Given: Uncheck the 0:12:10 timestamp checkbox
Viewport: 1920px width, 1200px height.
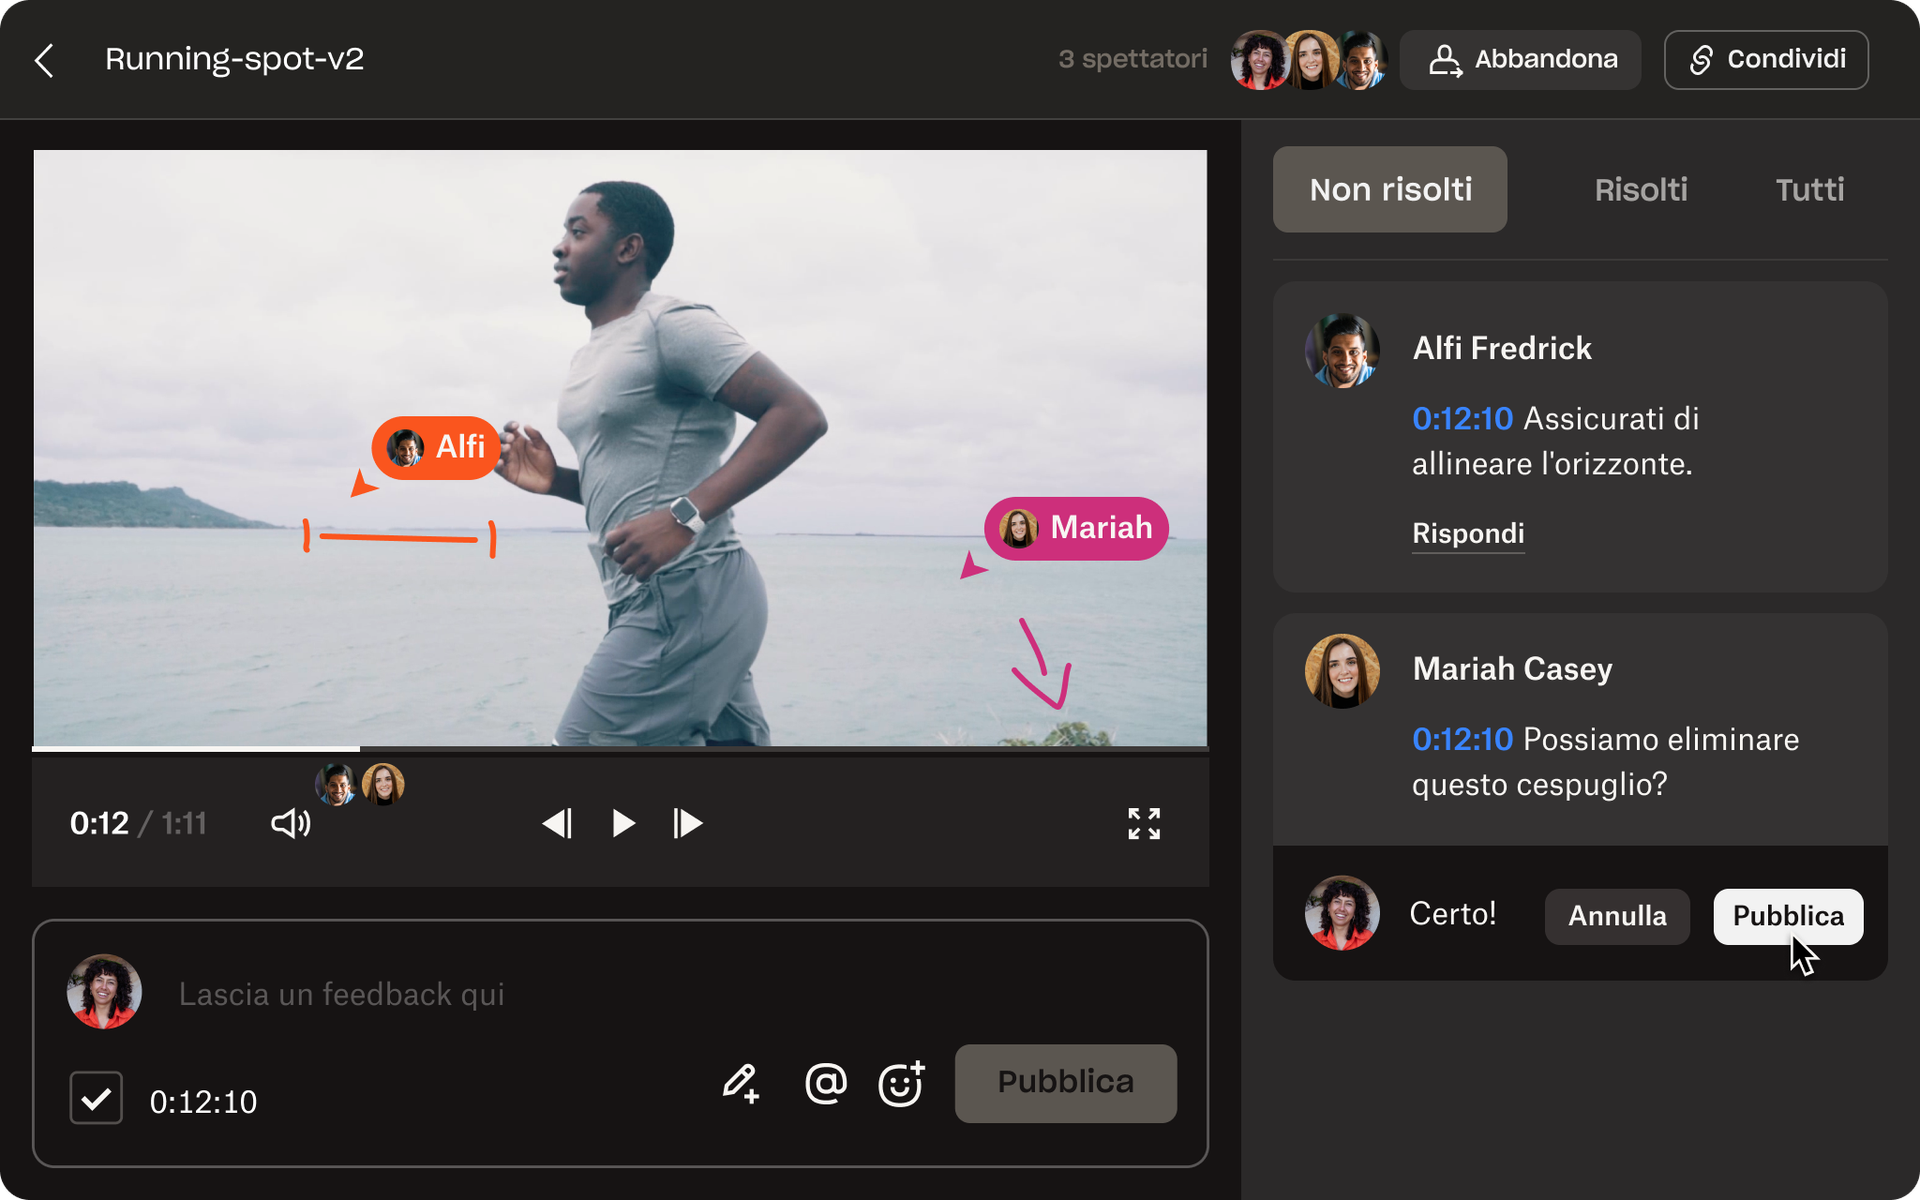Looking at the screenshot, I should (x=95, y=1098).
